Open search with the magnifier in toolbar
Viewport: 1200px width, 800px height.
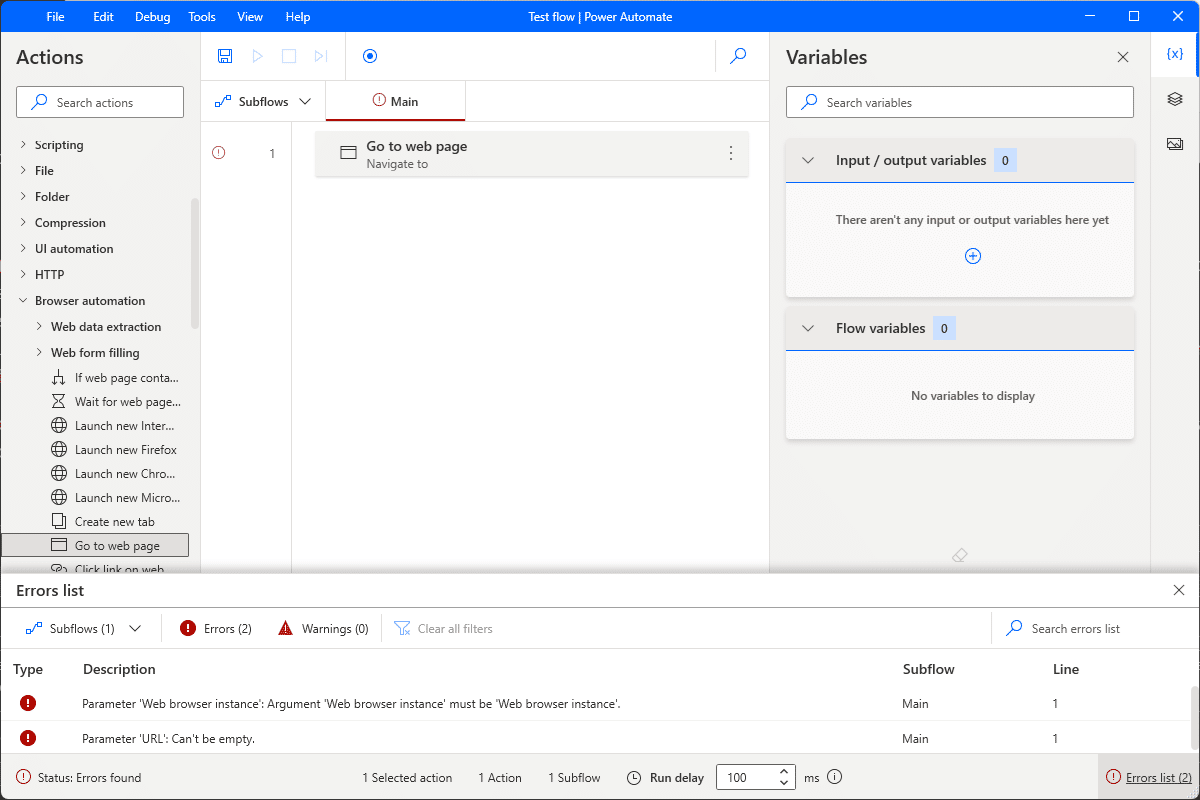tap(738, 56)
